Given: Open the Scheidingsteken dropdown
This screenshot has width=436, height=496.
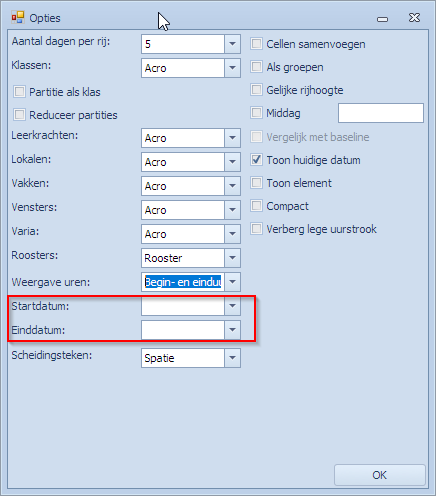Looking at the screenshot, I should (232, 358).
